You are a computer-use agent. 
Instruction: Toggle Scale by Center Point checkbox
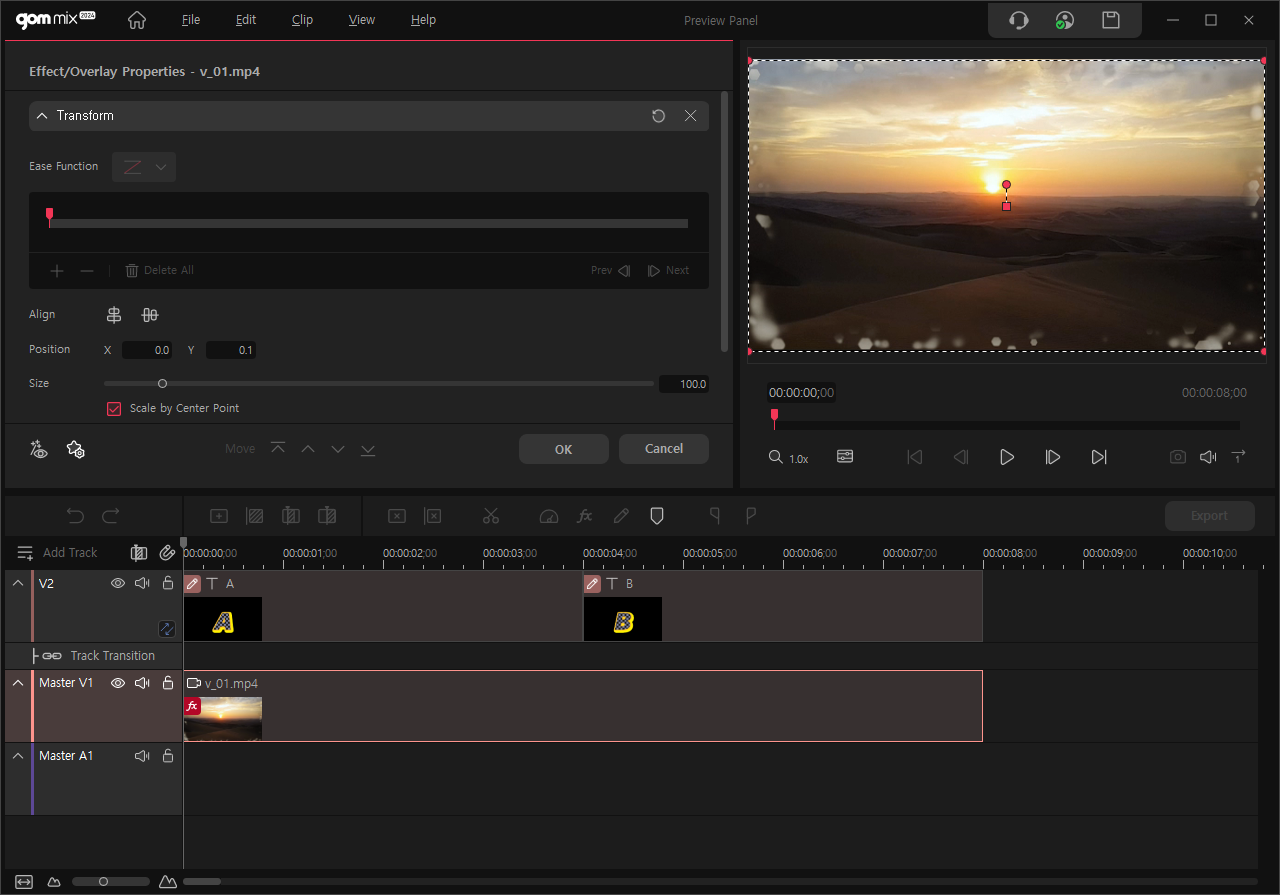[114, 408]
